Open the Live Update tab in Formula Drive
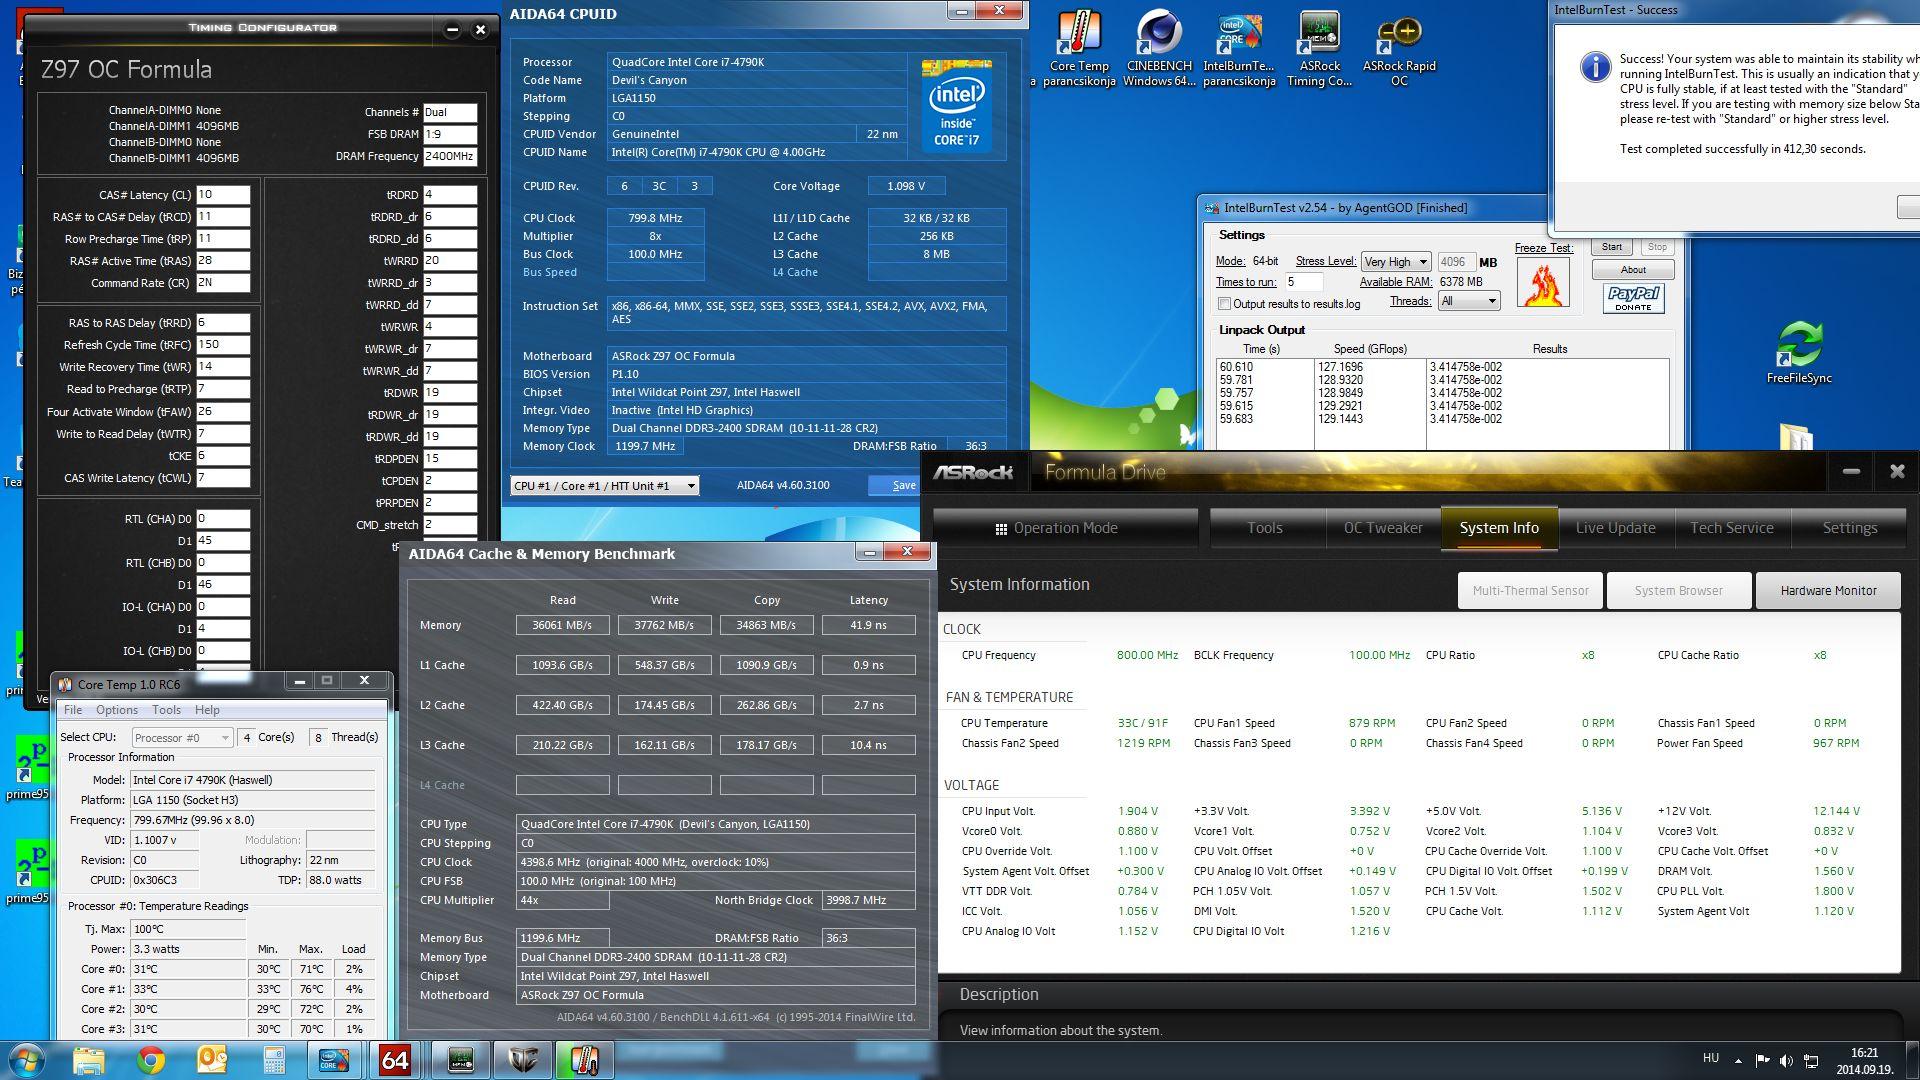Screen dimensions: 1920x1080 click(x=1616, y=528)
